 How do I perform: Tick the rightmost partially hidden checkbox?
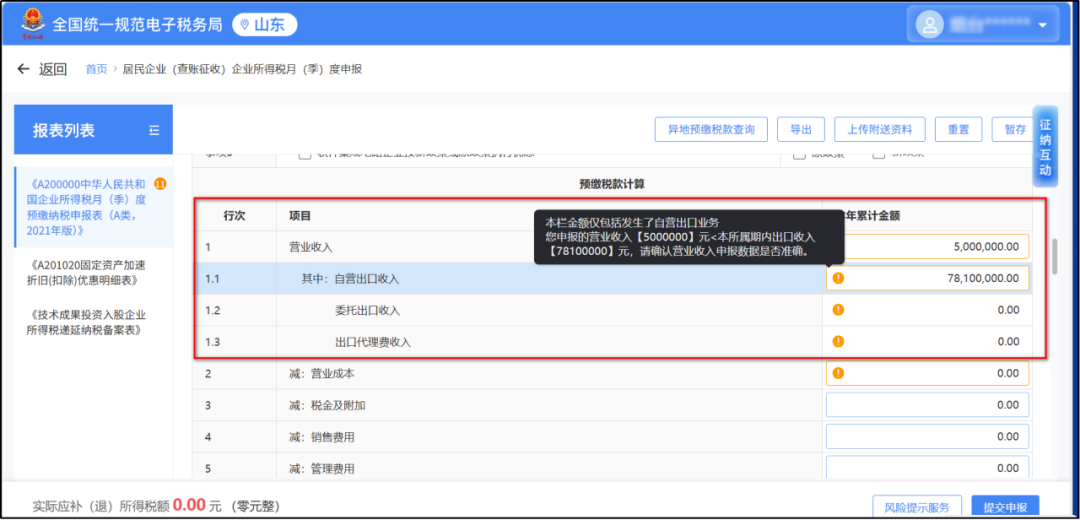[x=879, y=155]
